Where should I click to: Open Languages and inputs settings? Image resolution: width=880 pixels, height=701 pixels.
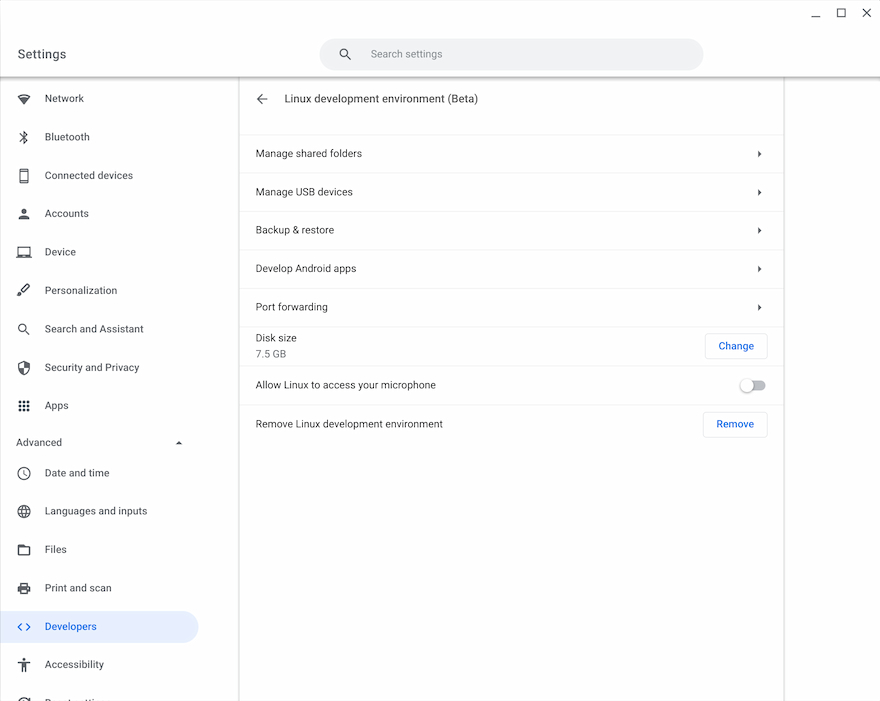(99, 511)
